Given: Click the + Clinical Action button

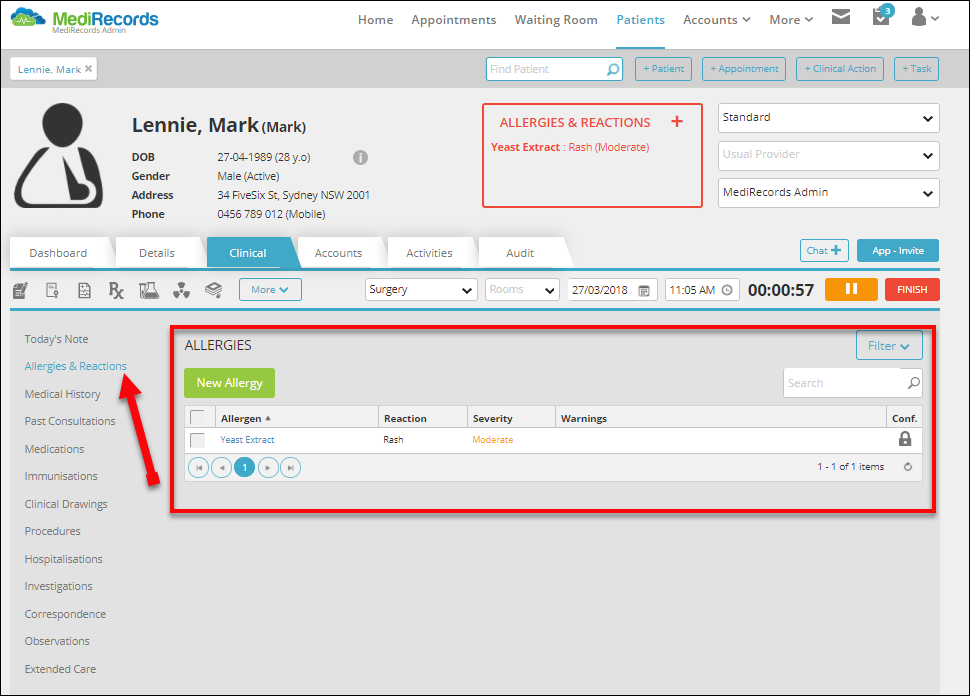Looking at the screenshot, I should (x=840, y=69).
